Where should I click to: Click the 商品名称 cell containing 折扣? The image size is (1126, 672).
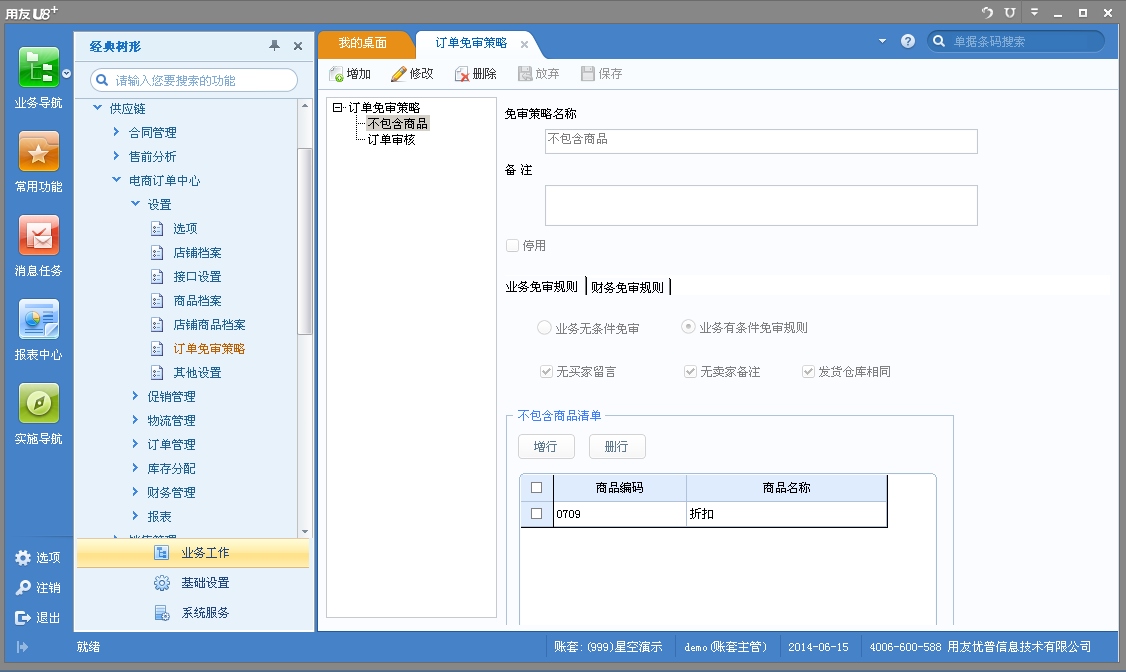786,514
